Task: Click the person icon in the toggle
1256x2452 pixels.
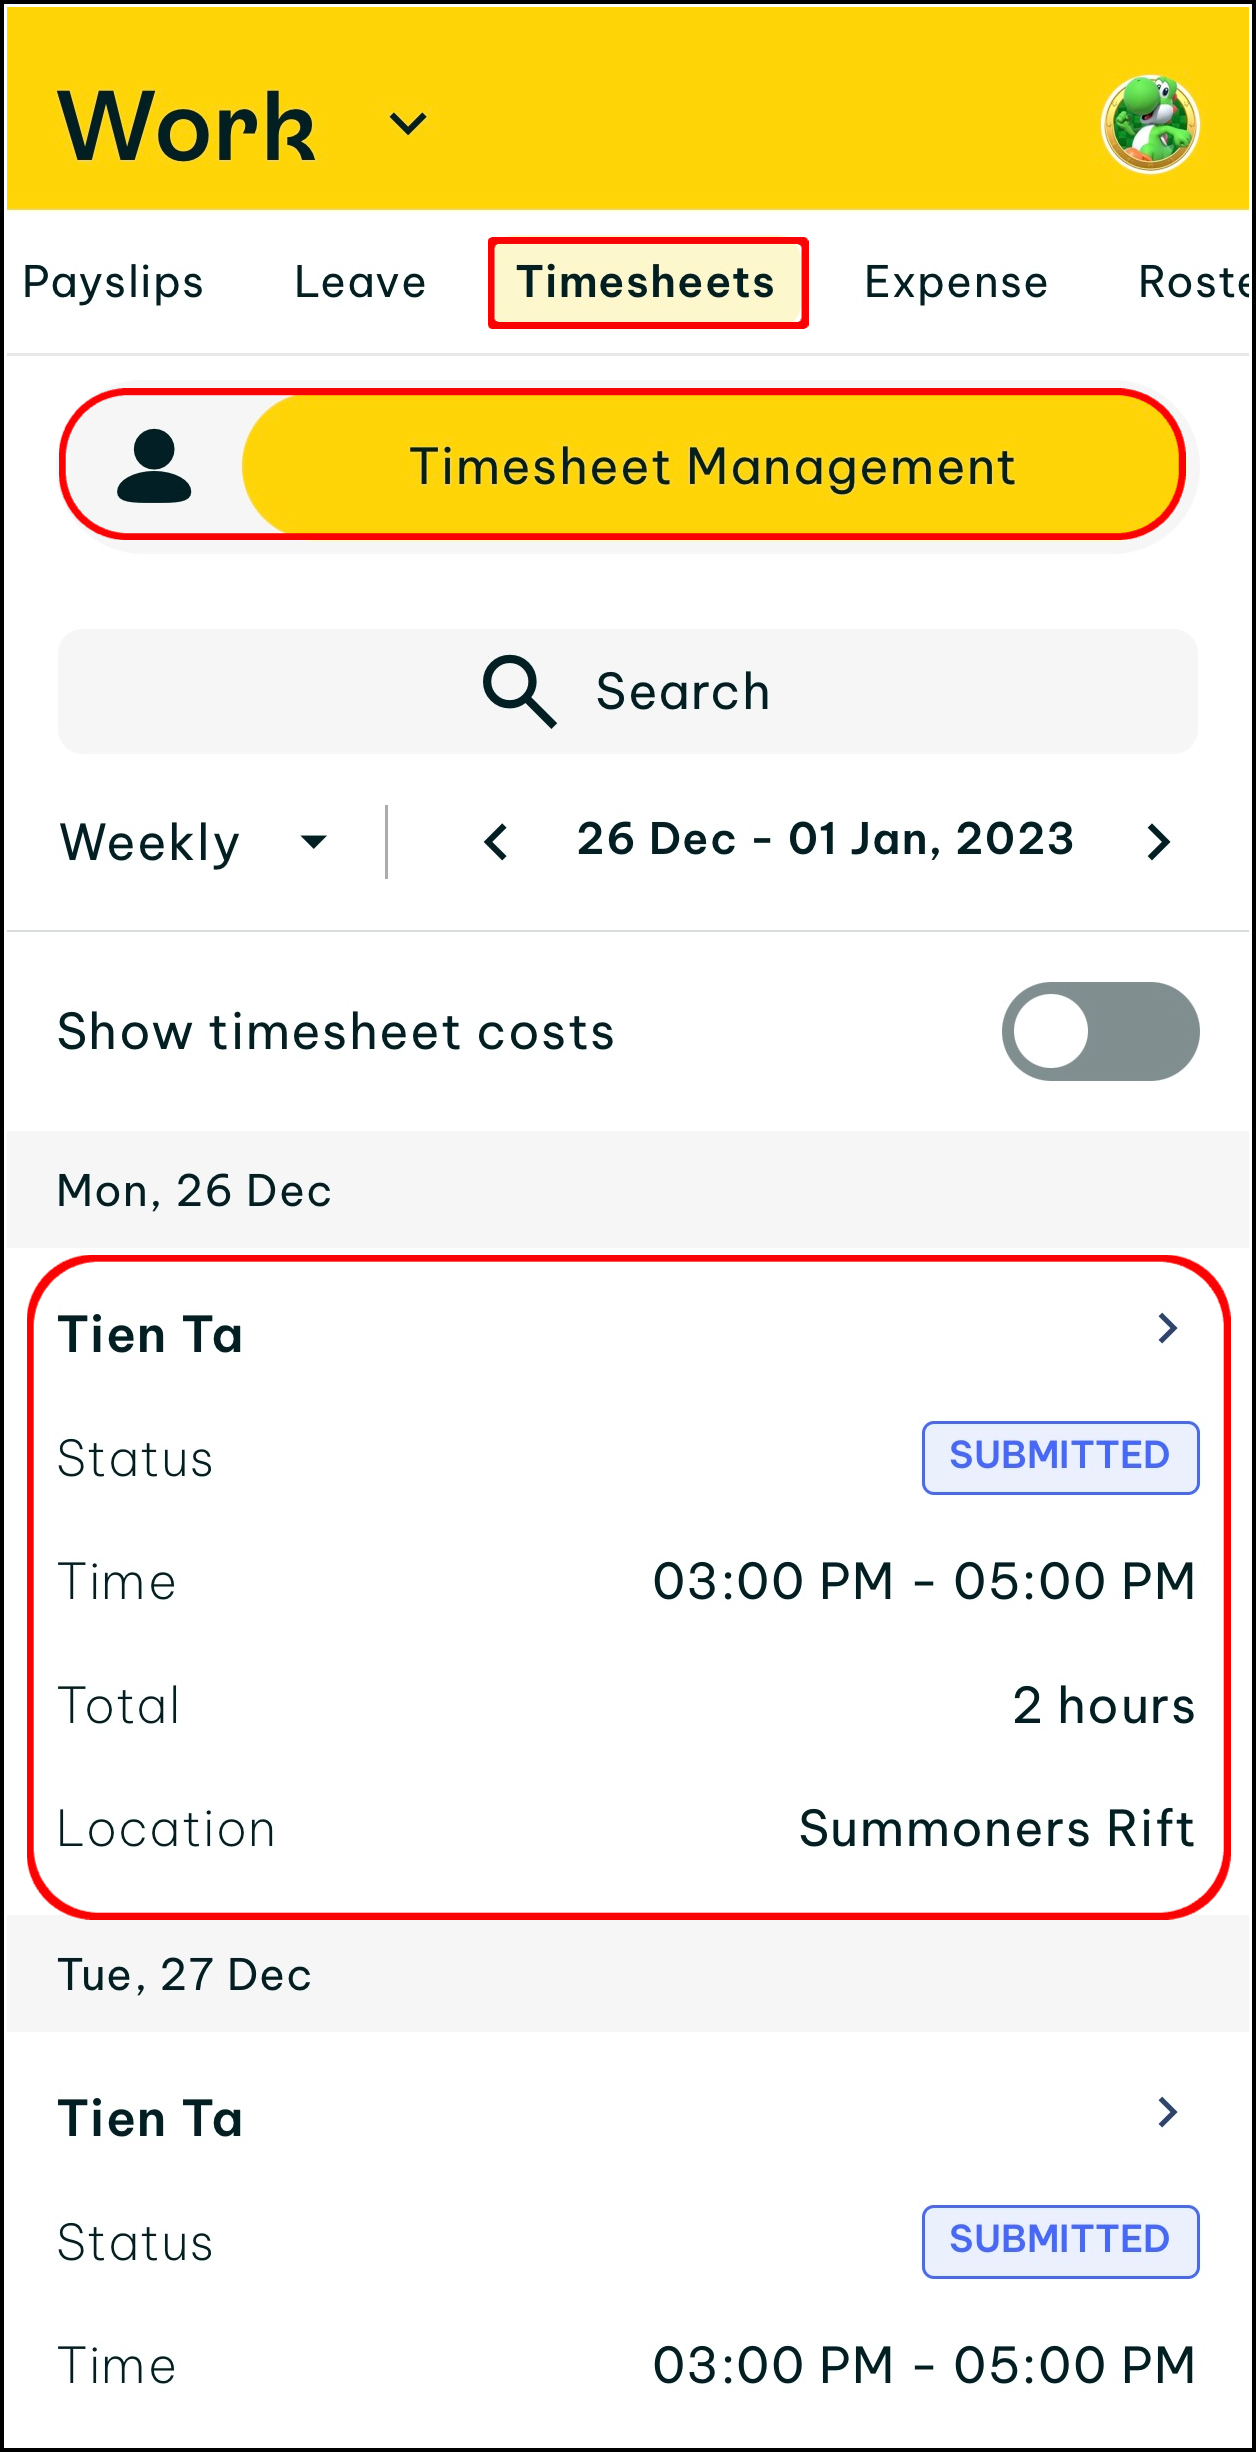Action: pyautogui.click(x=154, y=466)
